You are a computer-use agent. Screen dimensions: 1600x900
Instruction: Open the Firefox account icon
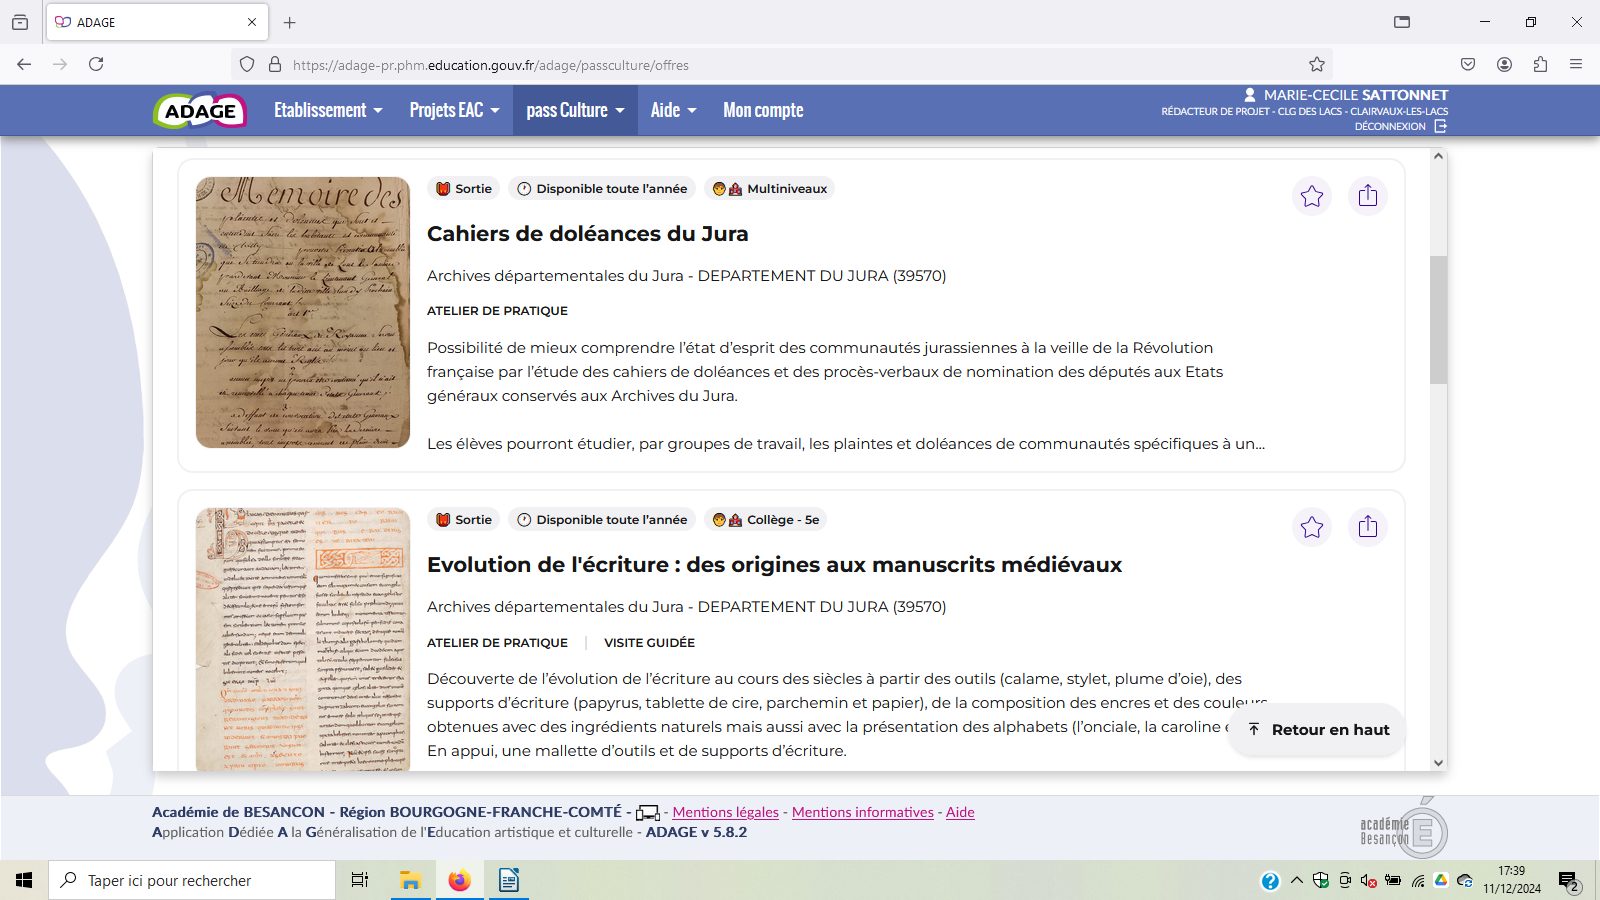coord(1504,64)
